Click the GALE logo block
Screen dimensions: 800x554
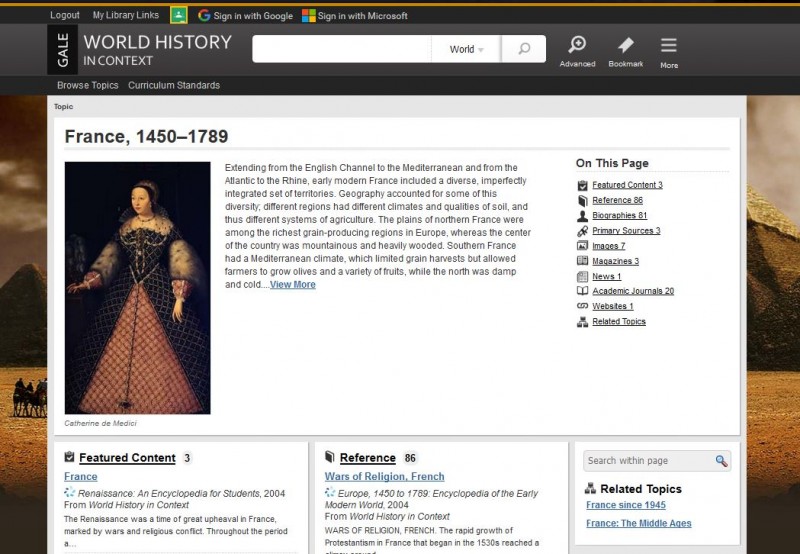(x=63, y=49)
